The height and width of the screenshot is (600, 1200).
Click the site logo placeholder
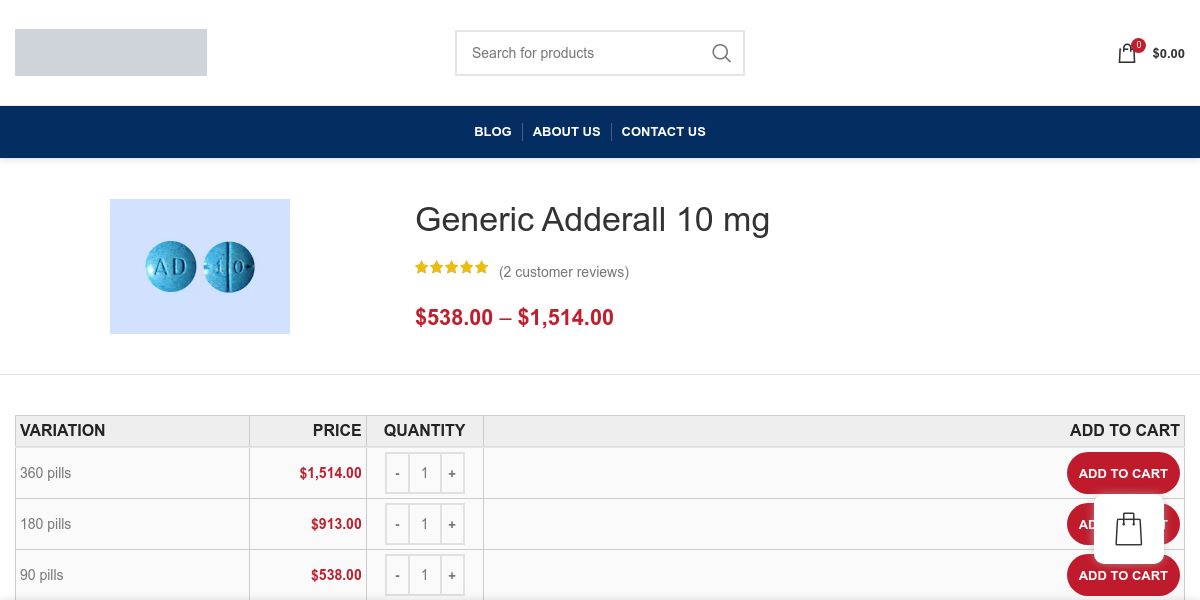tap(111, 53)
